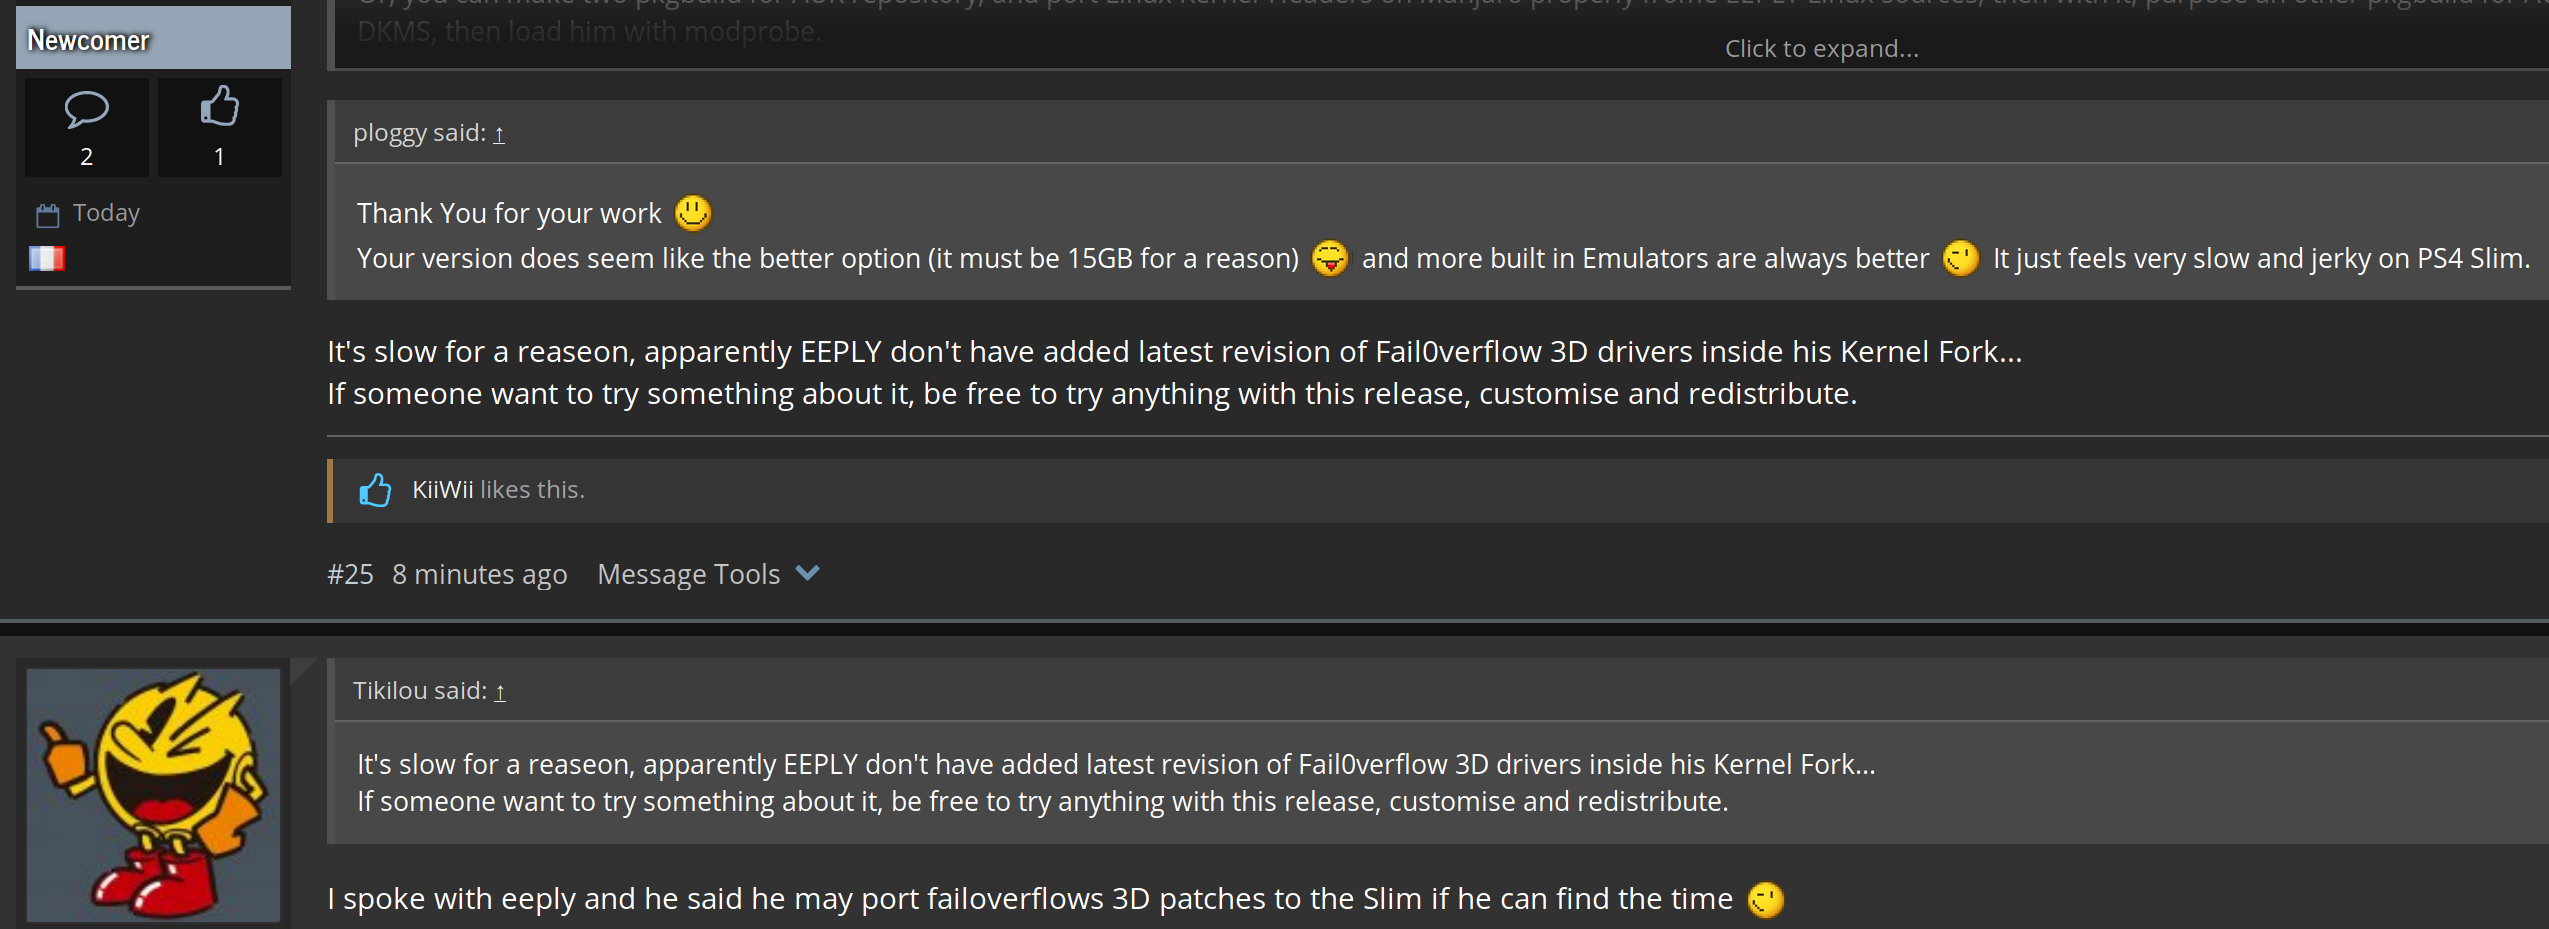The image size is (2549, 929).
Task: Click the smiley emoji after 'your work'
Action: point(693,213)
